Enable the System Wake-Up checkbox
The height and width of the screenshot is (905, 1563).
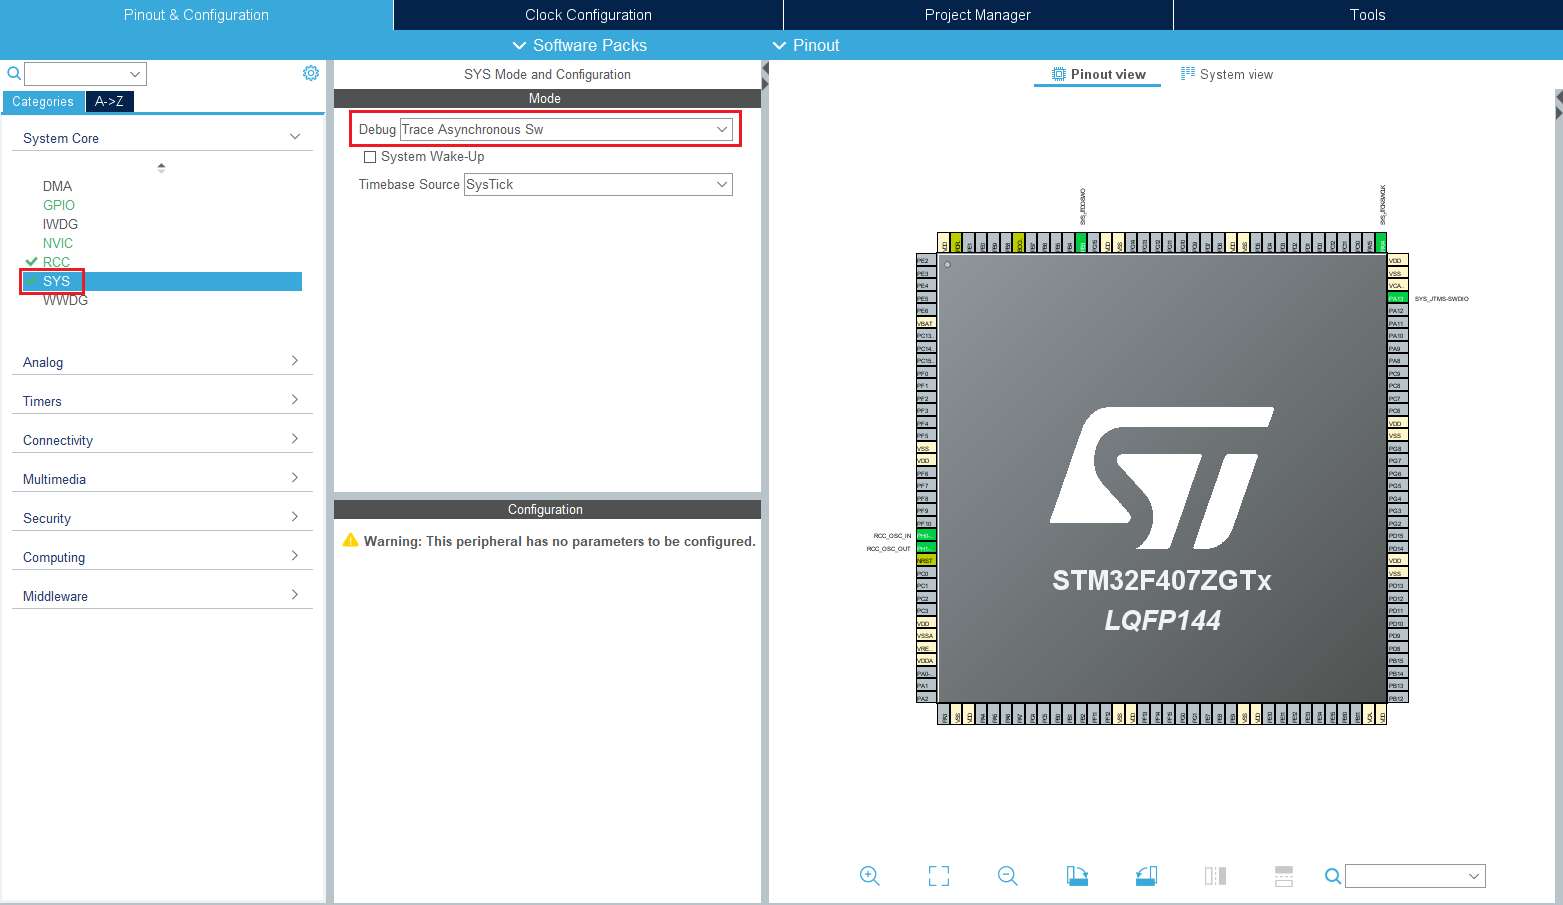click(x=370, y=156)
